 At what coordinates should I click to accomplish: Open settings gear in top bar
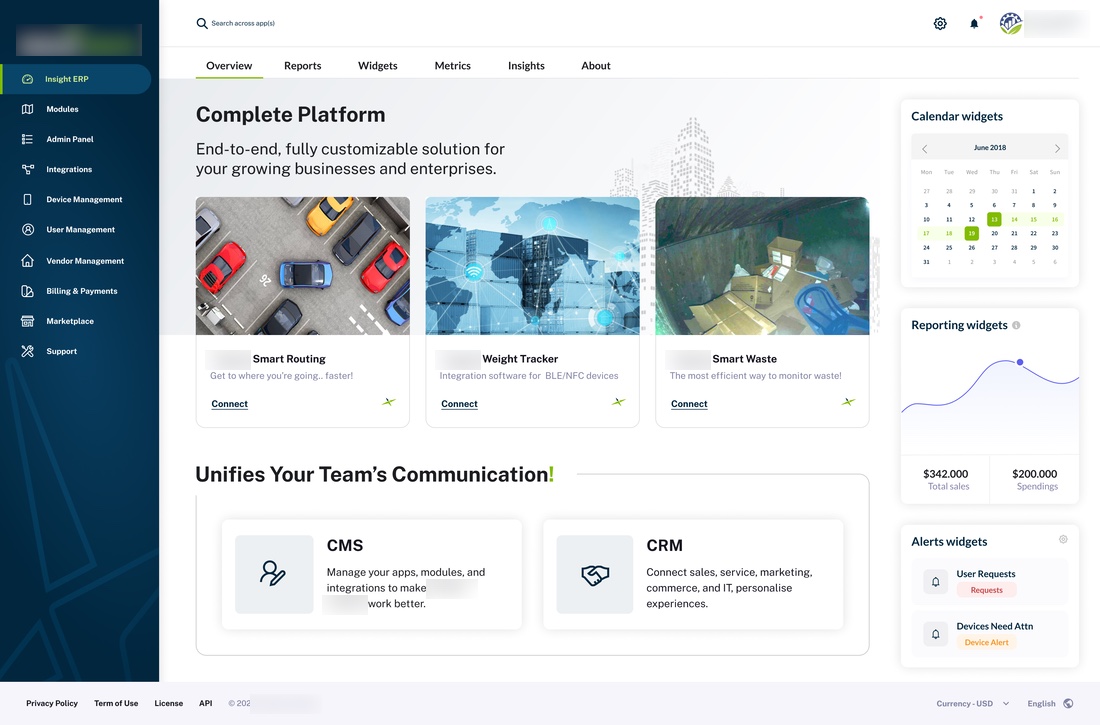940,24
